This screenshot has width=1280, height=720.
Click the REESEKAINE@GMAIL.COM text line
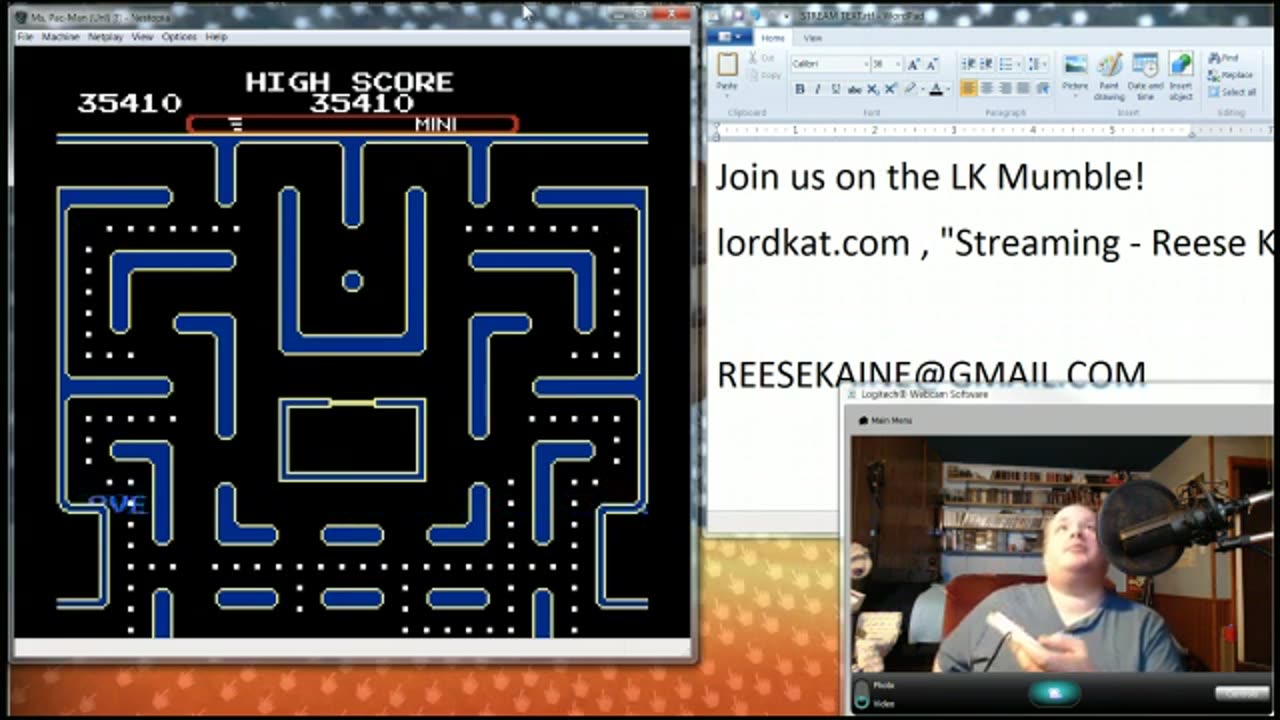[x=931, y=374]
